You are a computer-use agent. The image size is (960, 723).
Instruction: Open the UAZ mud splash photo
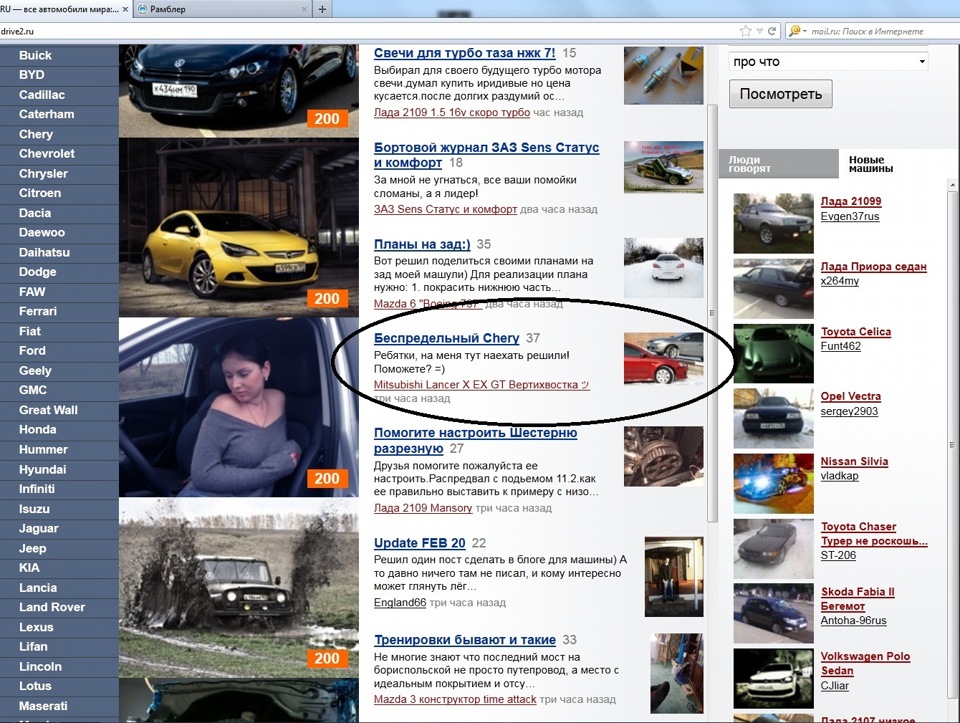click(x=239, y=587)
